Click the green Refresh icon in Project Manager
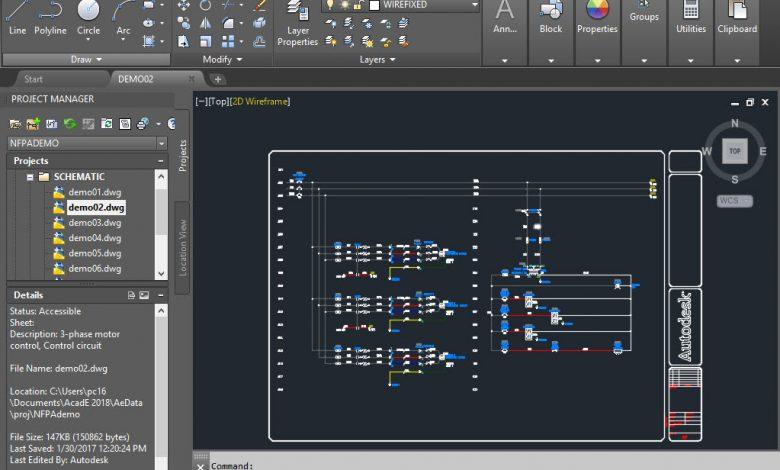Image resolution: width=780 pixels, height=470 pixels. point(70,124)
